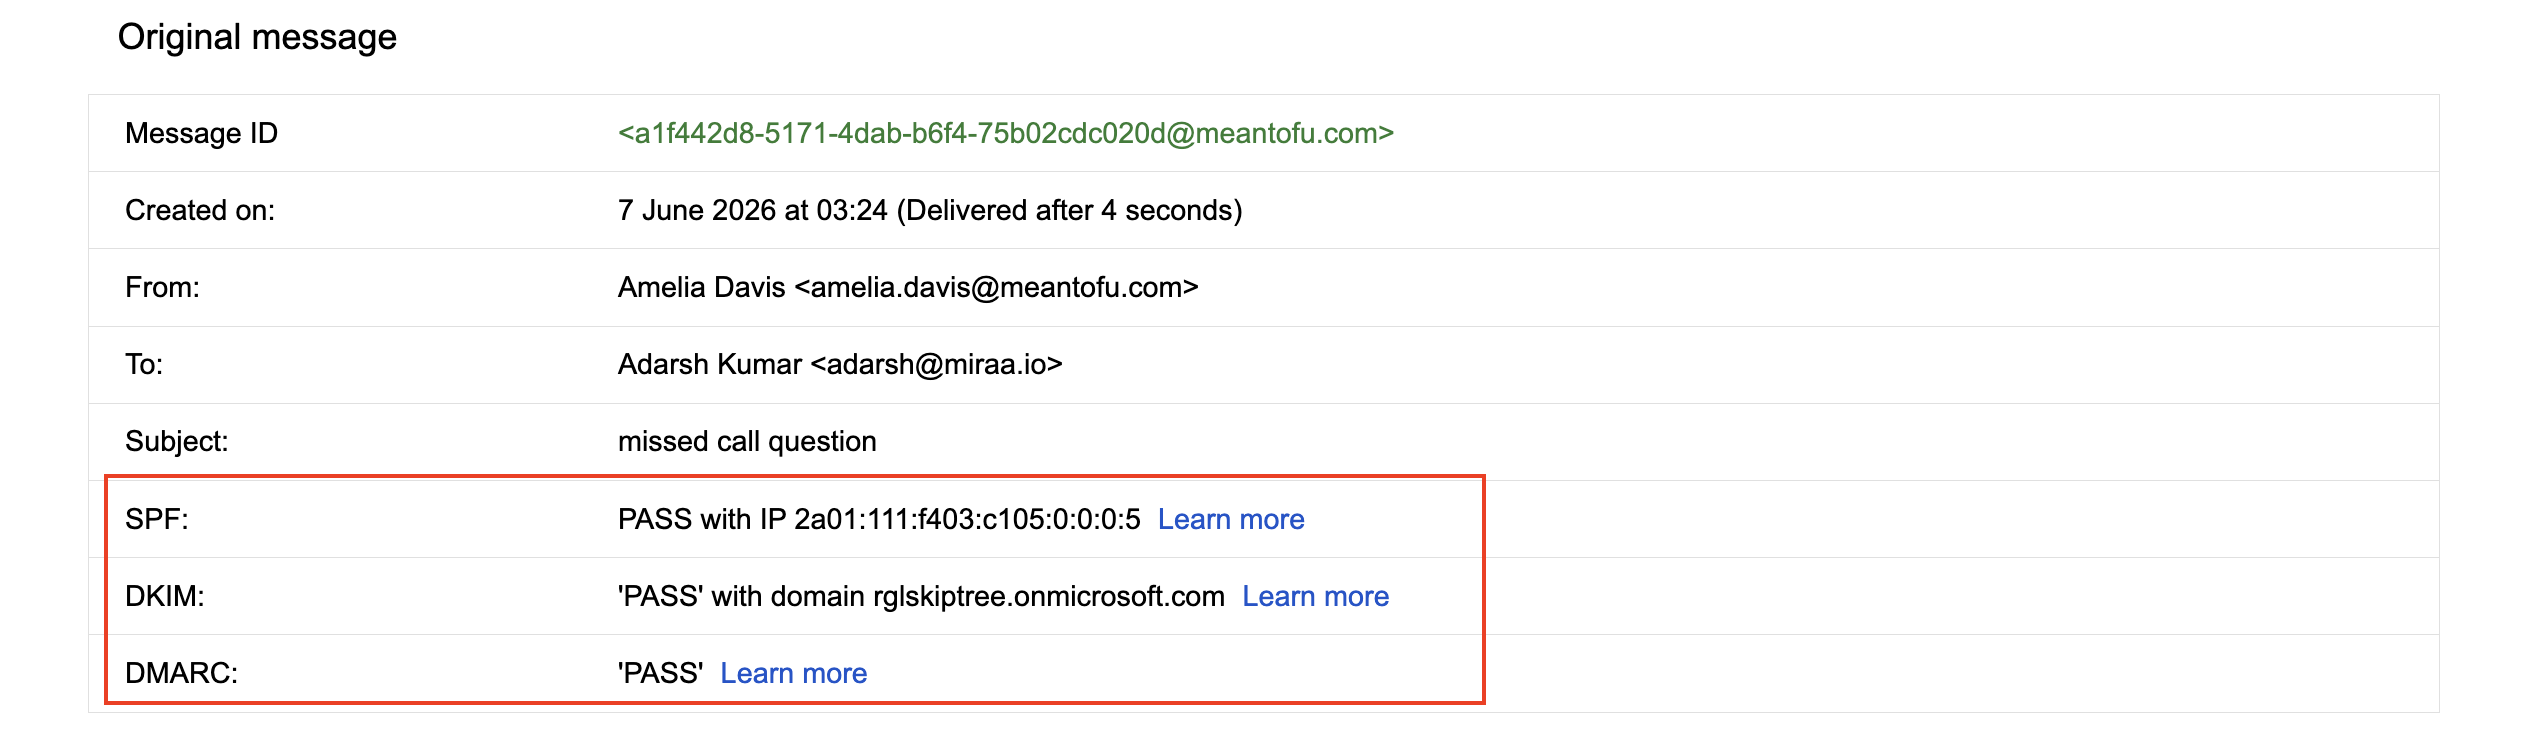Click the 'To:' label
The image size is (2528, 756).
pyautogui.click(x=144, y=364)
